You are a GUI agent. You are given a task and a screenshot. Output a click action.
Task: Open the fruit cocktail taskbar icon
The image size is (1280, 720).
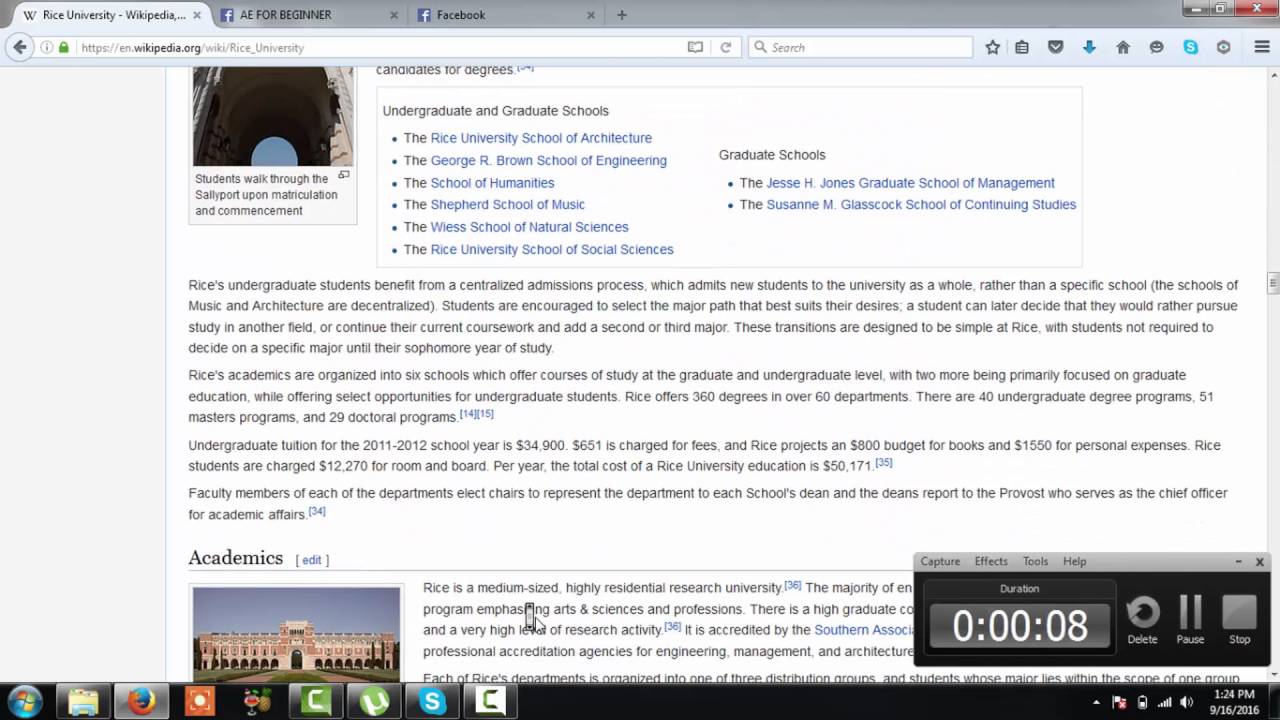(258, 701)
